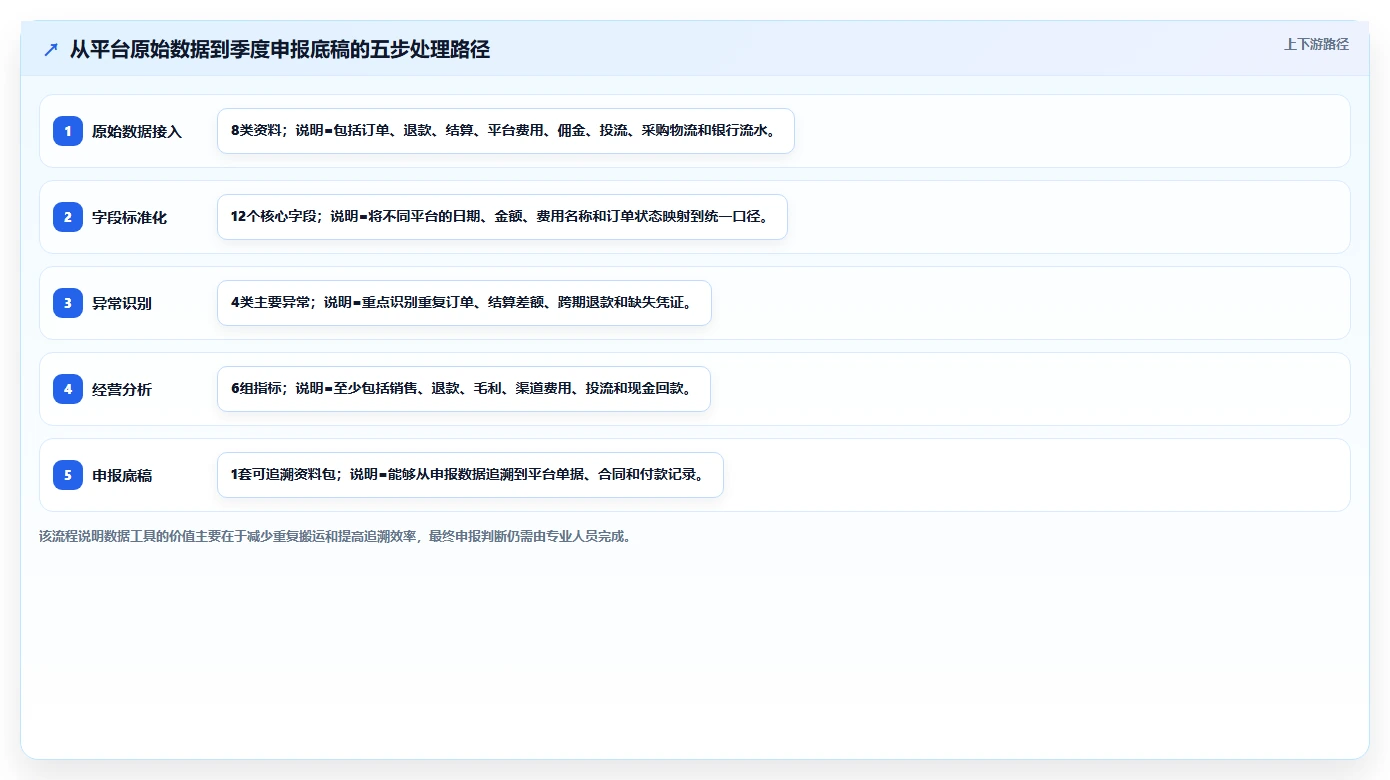Click the 1套可追溯资料包 description box
Viewport: 1390px width, 780px height.
click(x=470, y=475)
